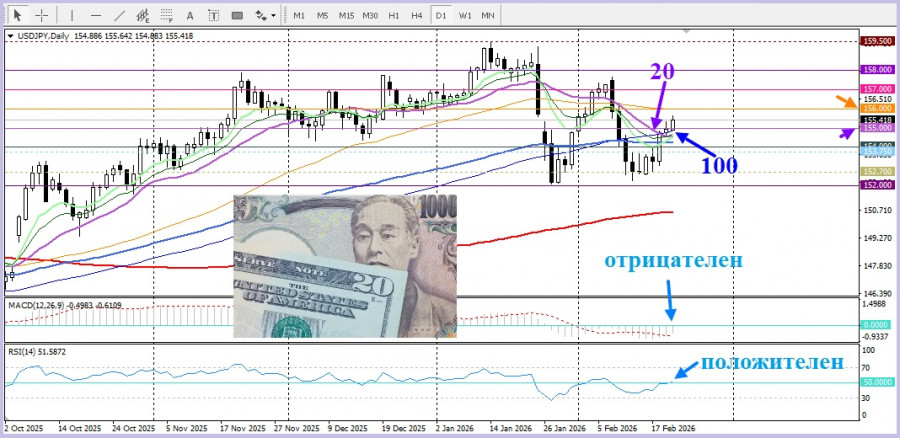Viewport: 900px width, 438px height.
Task: Open the arrows and shapes dropdown
Action: click(264, 15)
